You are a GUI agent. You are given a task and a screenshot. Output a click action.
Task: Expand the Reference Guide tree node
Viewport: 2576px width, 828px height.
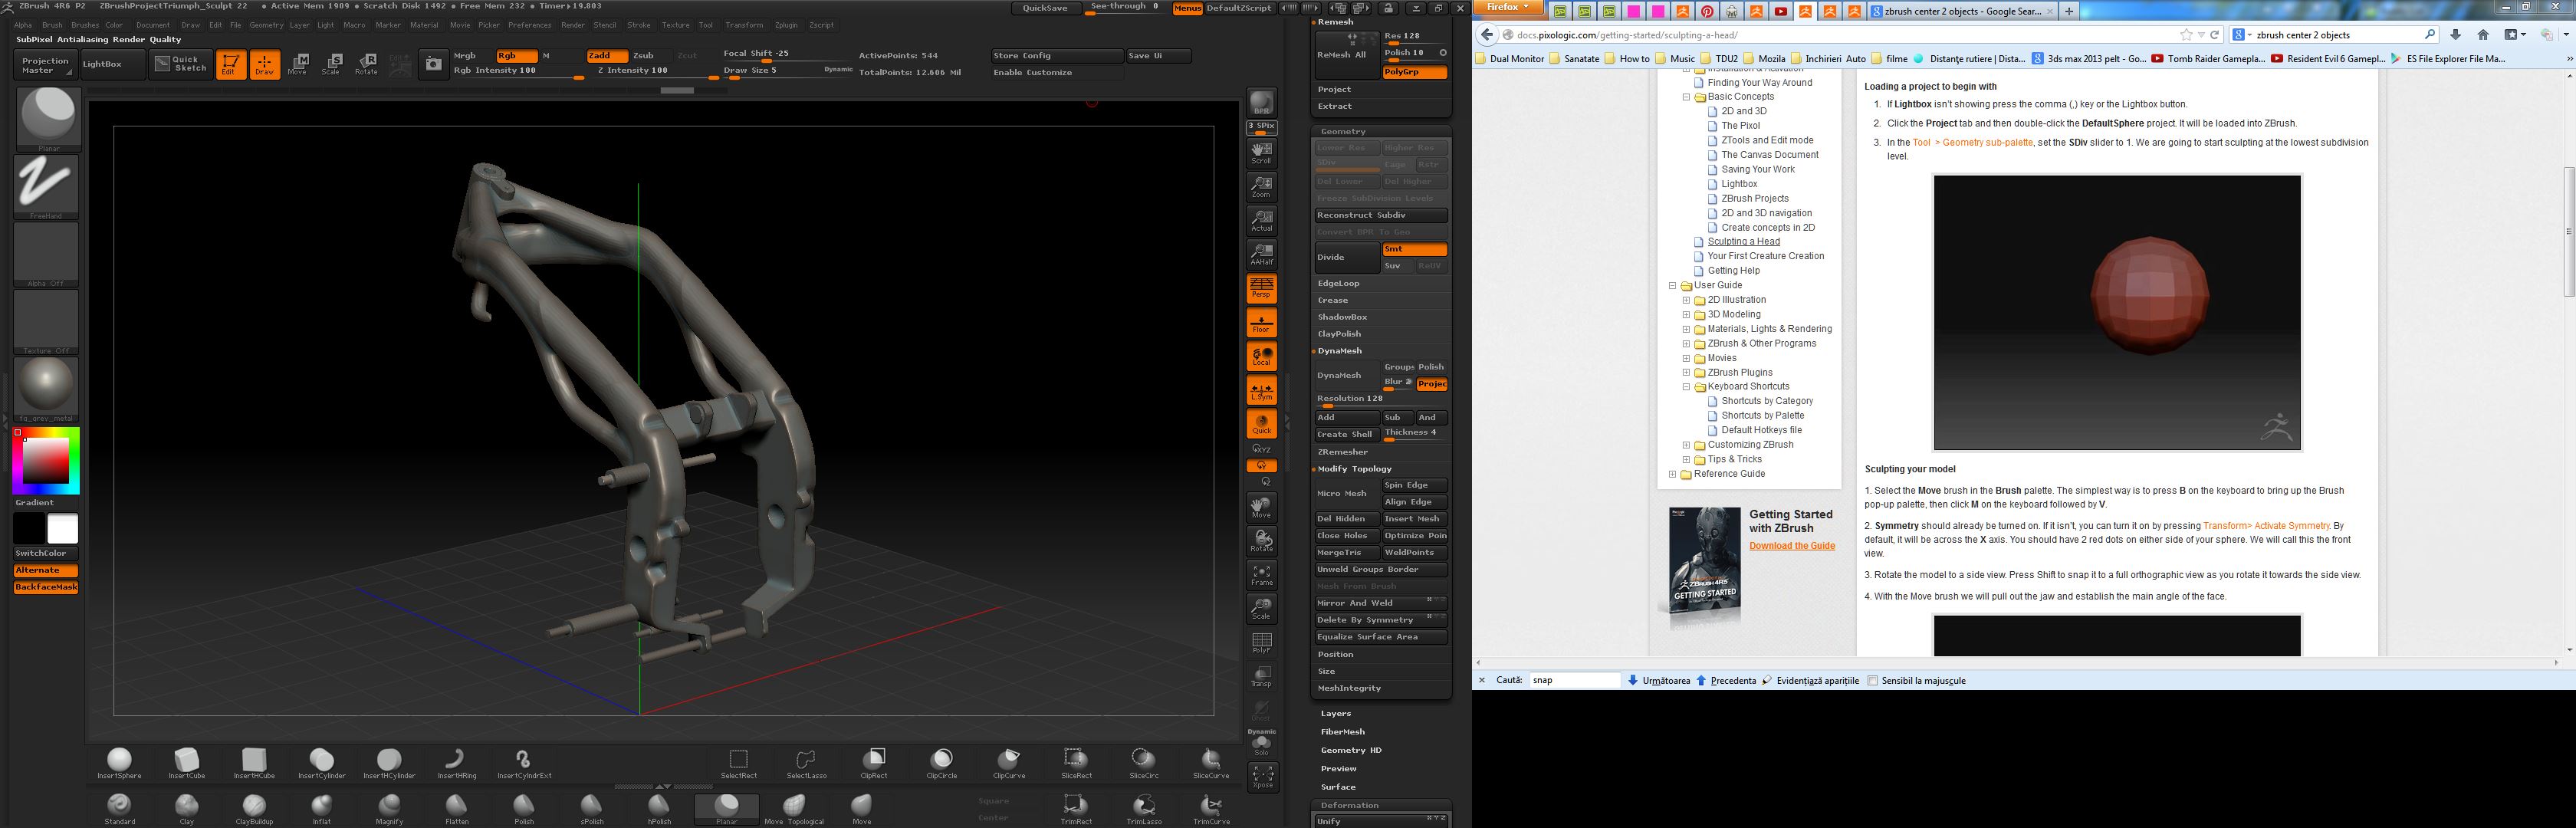[x=1672, y=475]
